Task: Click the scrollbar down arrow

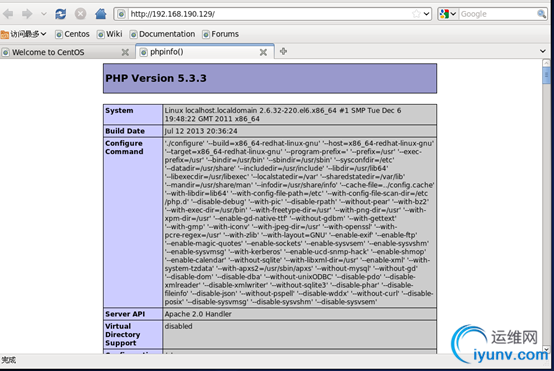Action: (546, 349)
